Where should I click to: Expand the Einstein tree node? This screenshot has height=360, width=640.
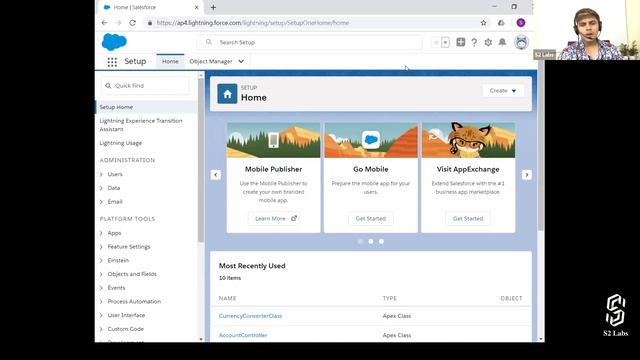(101, 260)
